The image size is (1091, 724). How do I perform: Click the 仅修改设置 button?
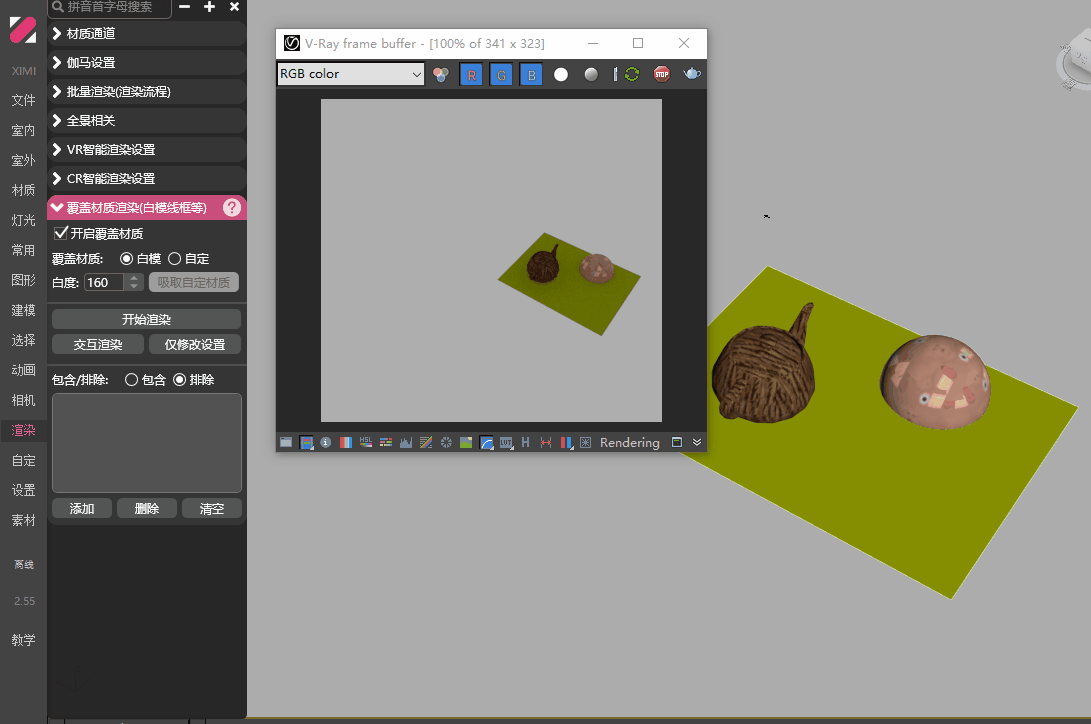(195, 344)
